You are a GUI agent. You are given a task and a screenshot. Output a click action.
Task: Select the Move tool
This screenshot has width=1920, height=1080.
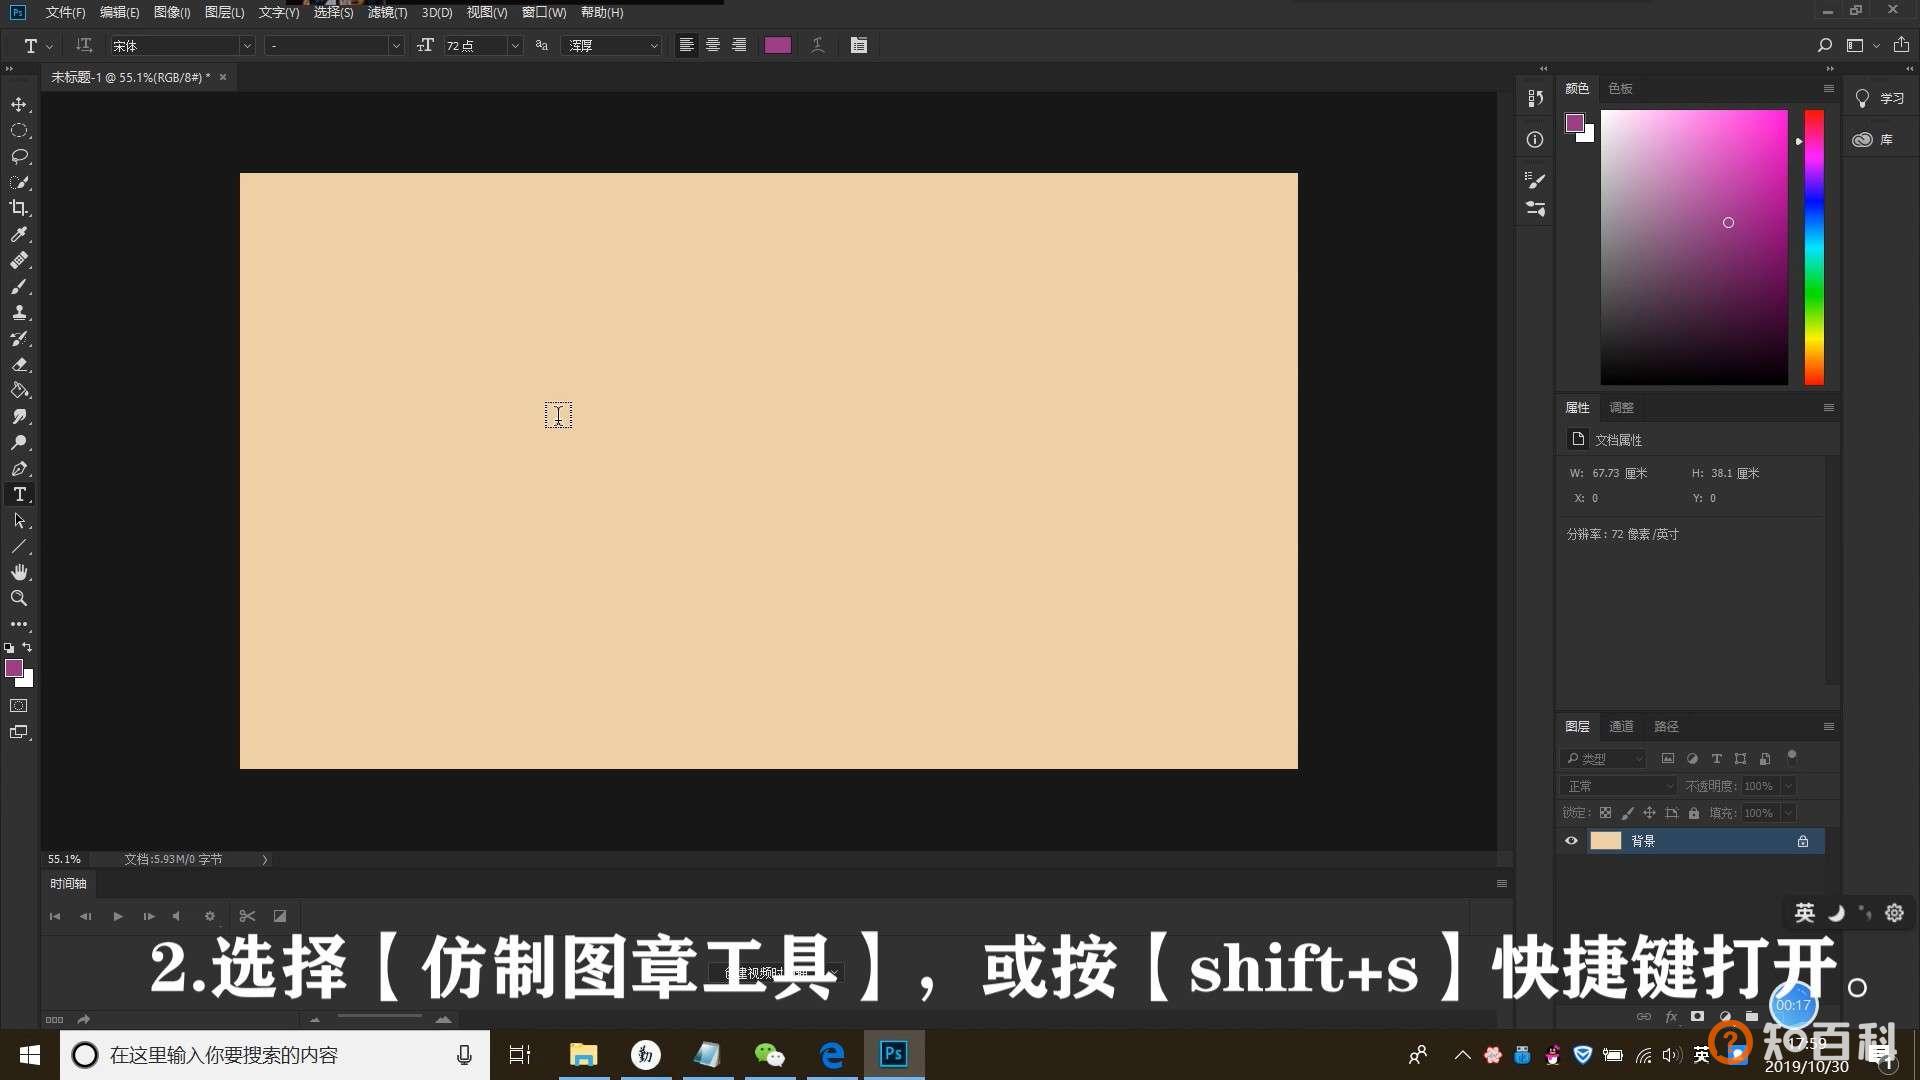point(19,104)
